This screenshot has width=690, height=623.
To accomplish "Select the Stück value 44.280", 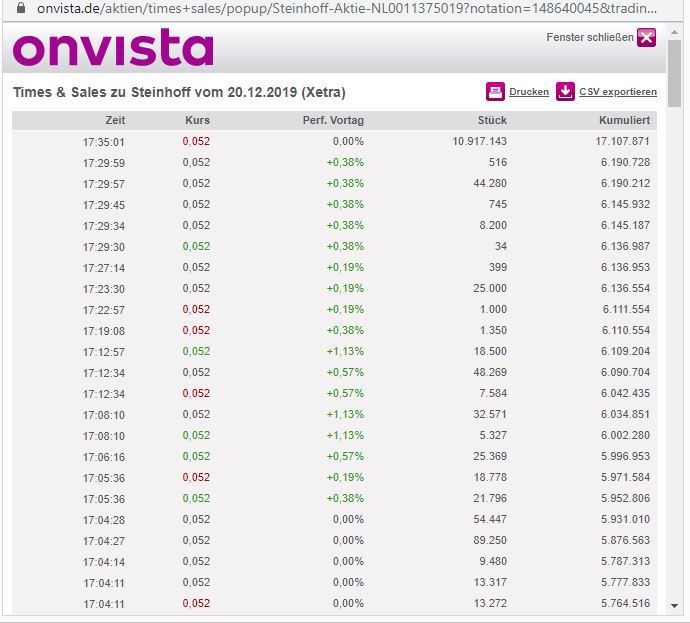I will coord(490,183).
